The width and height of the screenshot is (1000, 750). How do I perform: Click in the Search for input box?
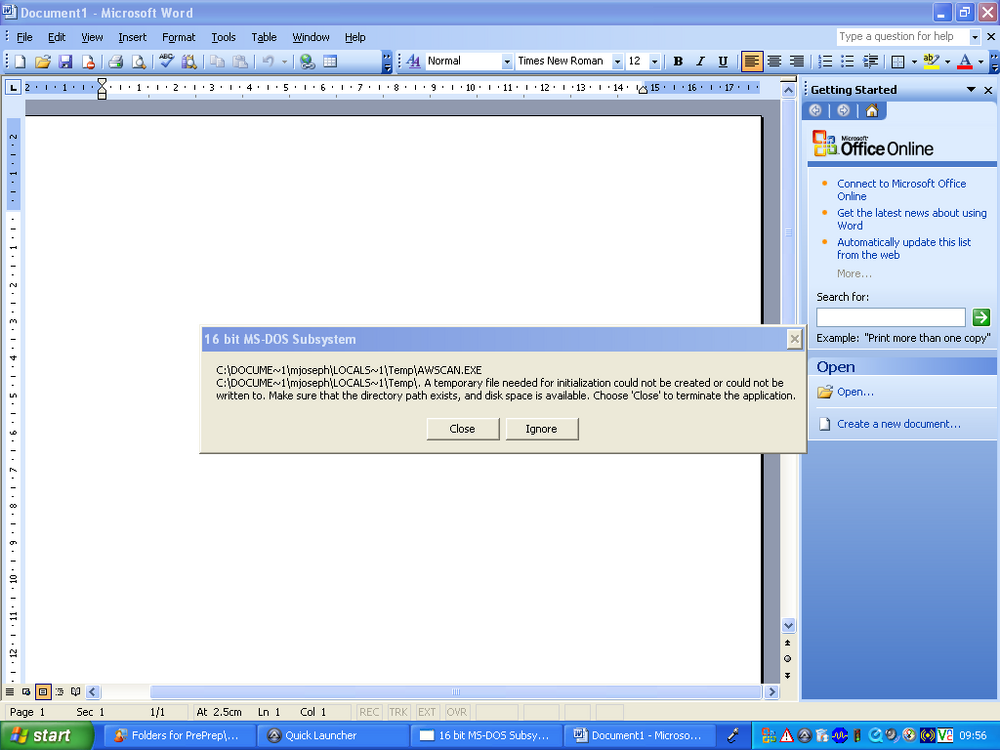click(x=890, y=317)
